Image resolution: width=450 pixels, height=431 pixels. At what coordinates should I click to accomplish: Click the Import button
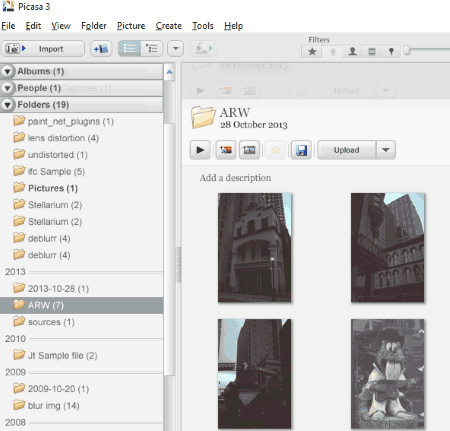[43, 49]
